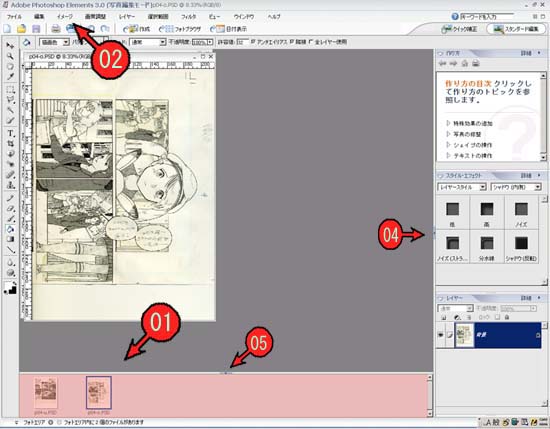Viewport: 550px width, 429px height.
Task: Open the レイヤー menu
Action: (127, 16)
